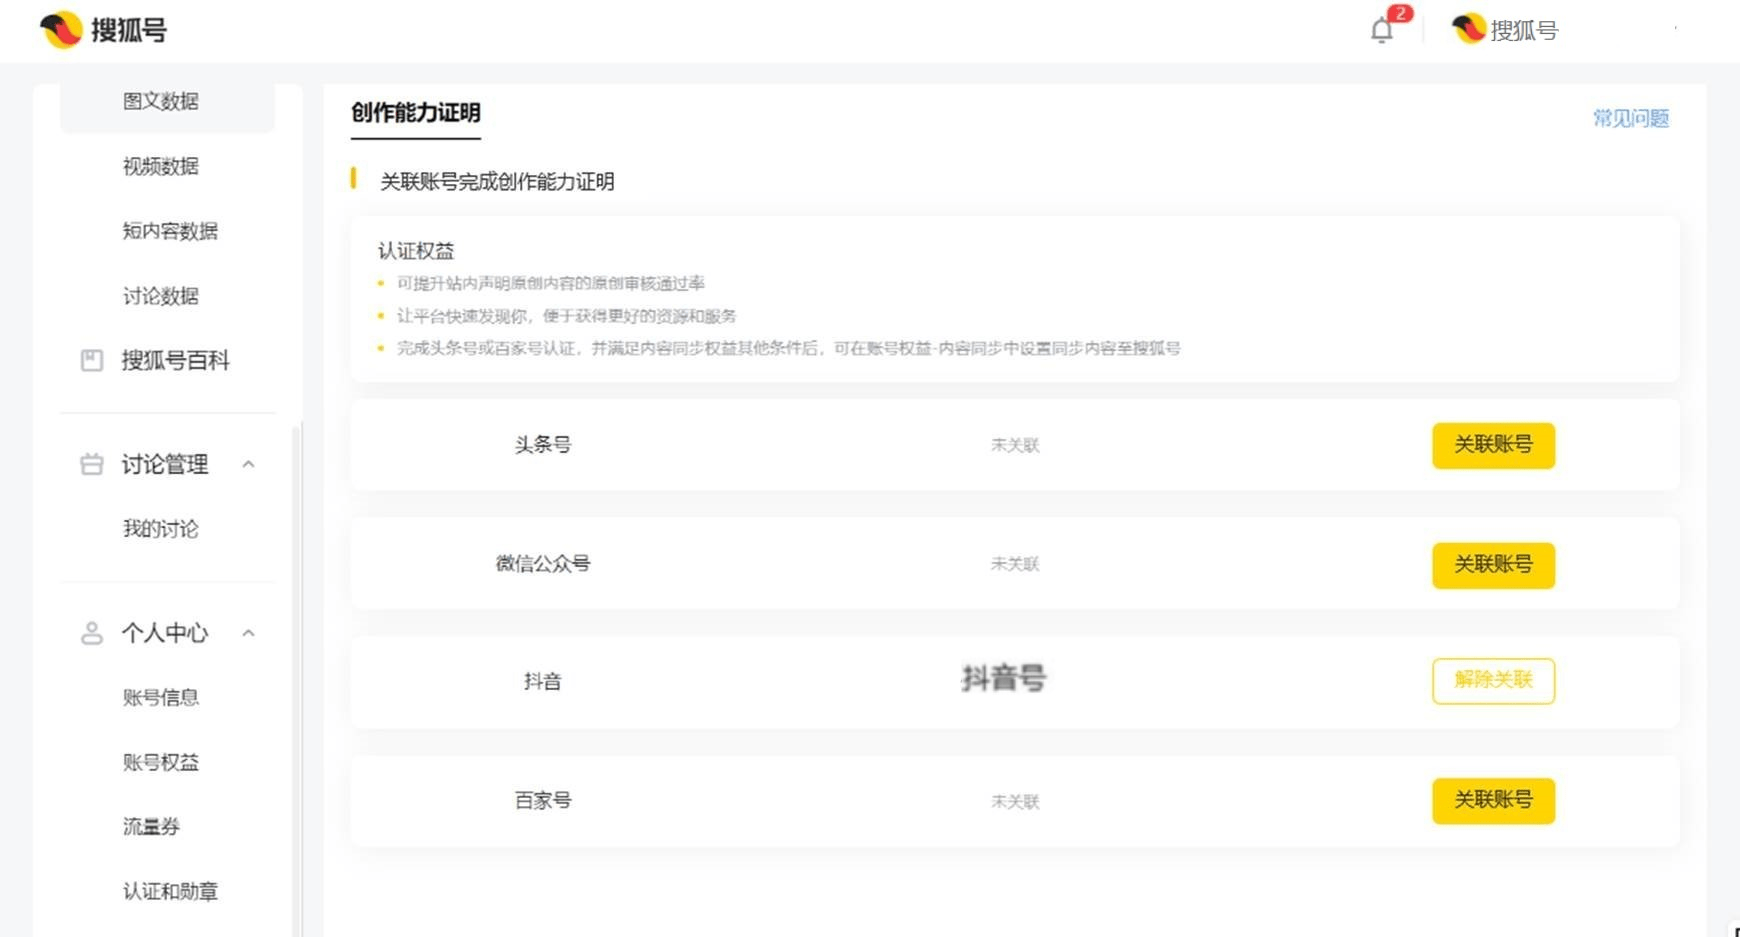Click the linked 抖音号 account name
Screen dimensions: 1740x937
(1004, 679)
